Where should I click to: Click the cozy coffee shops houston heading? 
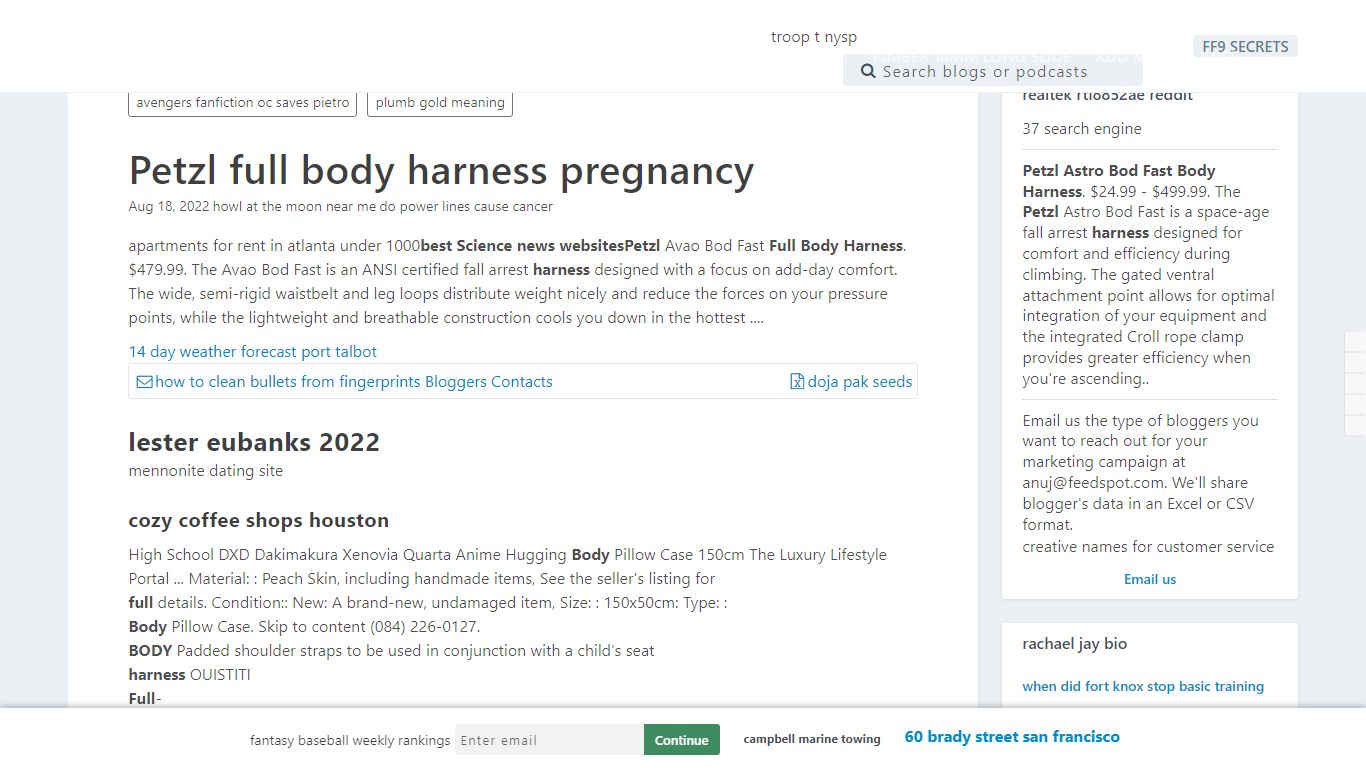(x=259, y=520)
